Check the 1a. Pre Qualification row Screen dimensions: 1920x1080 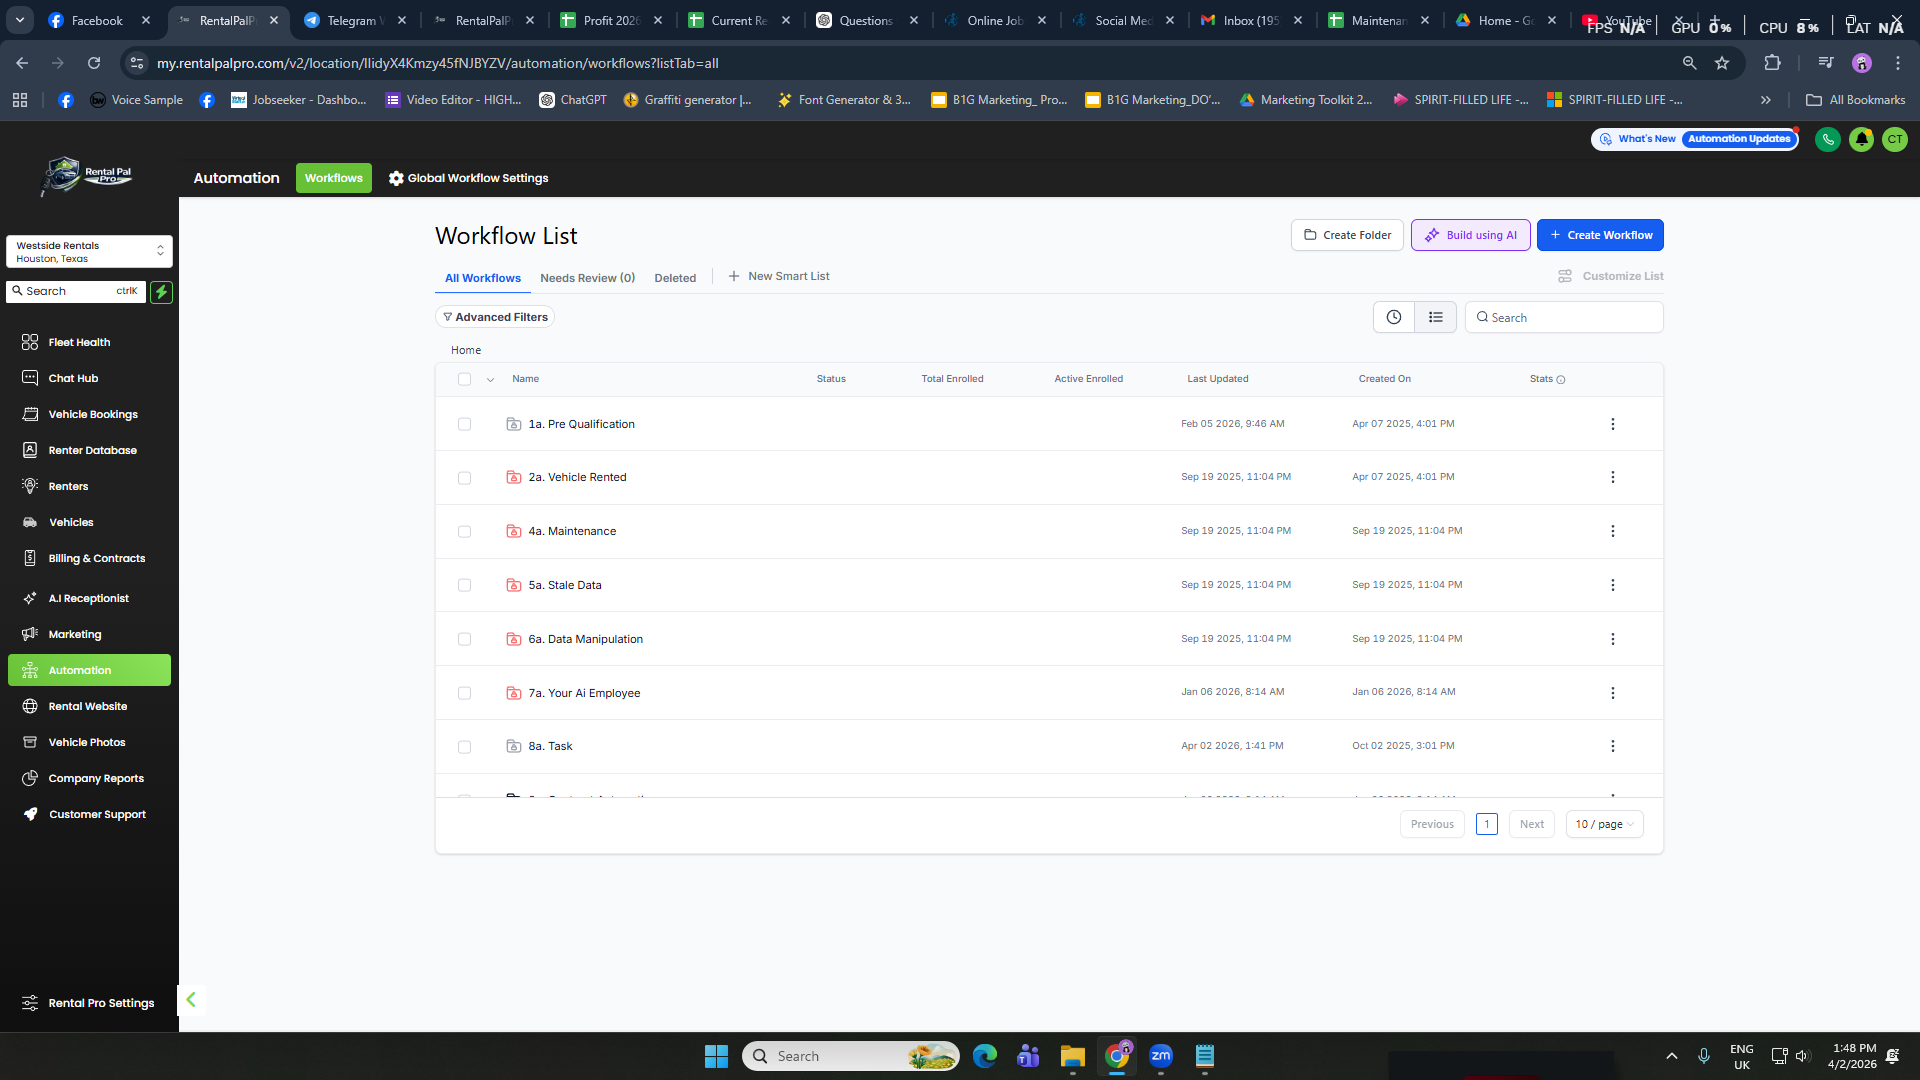[x=464, y=424]
